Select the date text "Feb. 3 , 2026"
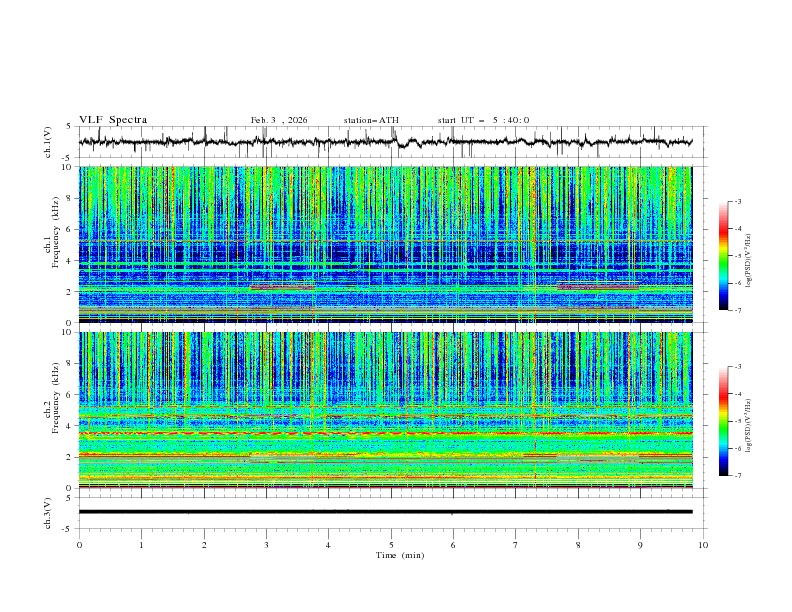 (x=279, y=120)
